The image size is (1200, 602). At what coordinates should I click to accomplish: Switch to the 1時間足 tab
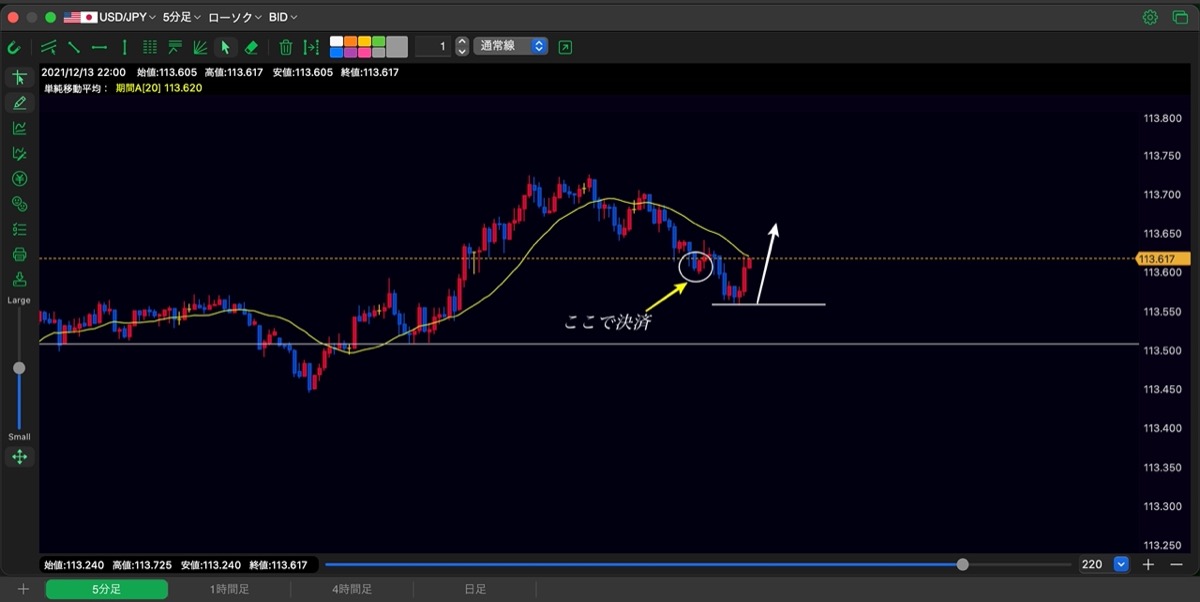229,590
